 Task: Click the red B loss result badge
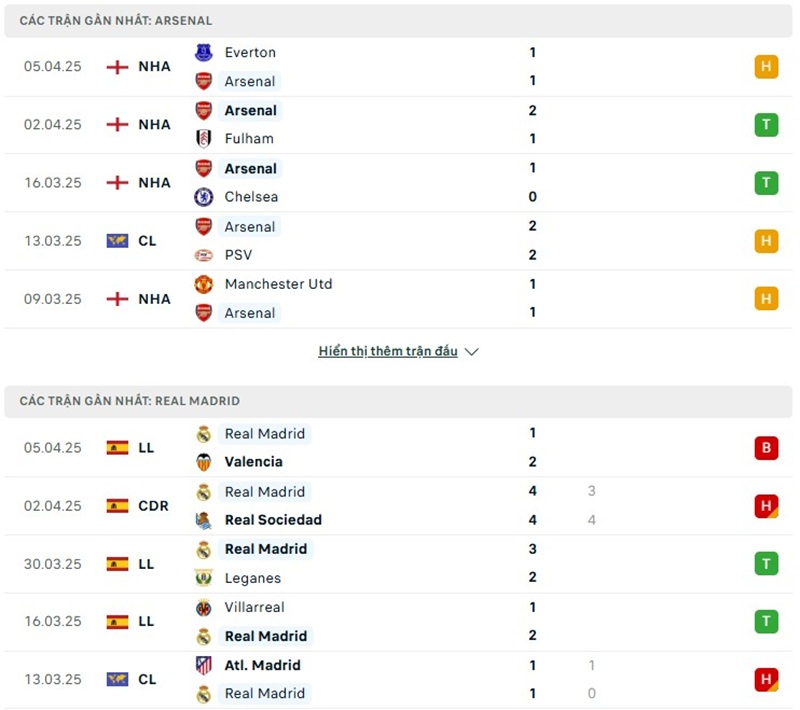click(766, 448)
